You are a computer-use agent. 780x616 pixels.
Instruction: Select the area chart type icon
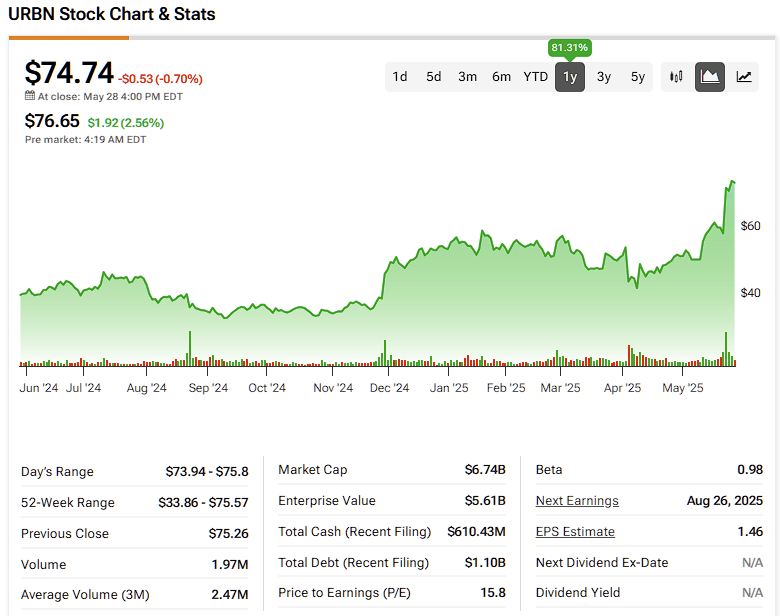tap(710, 77)
